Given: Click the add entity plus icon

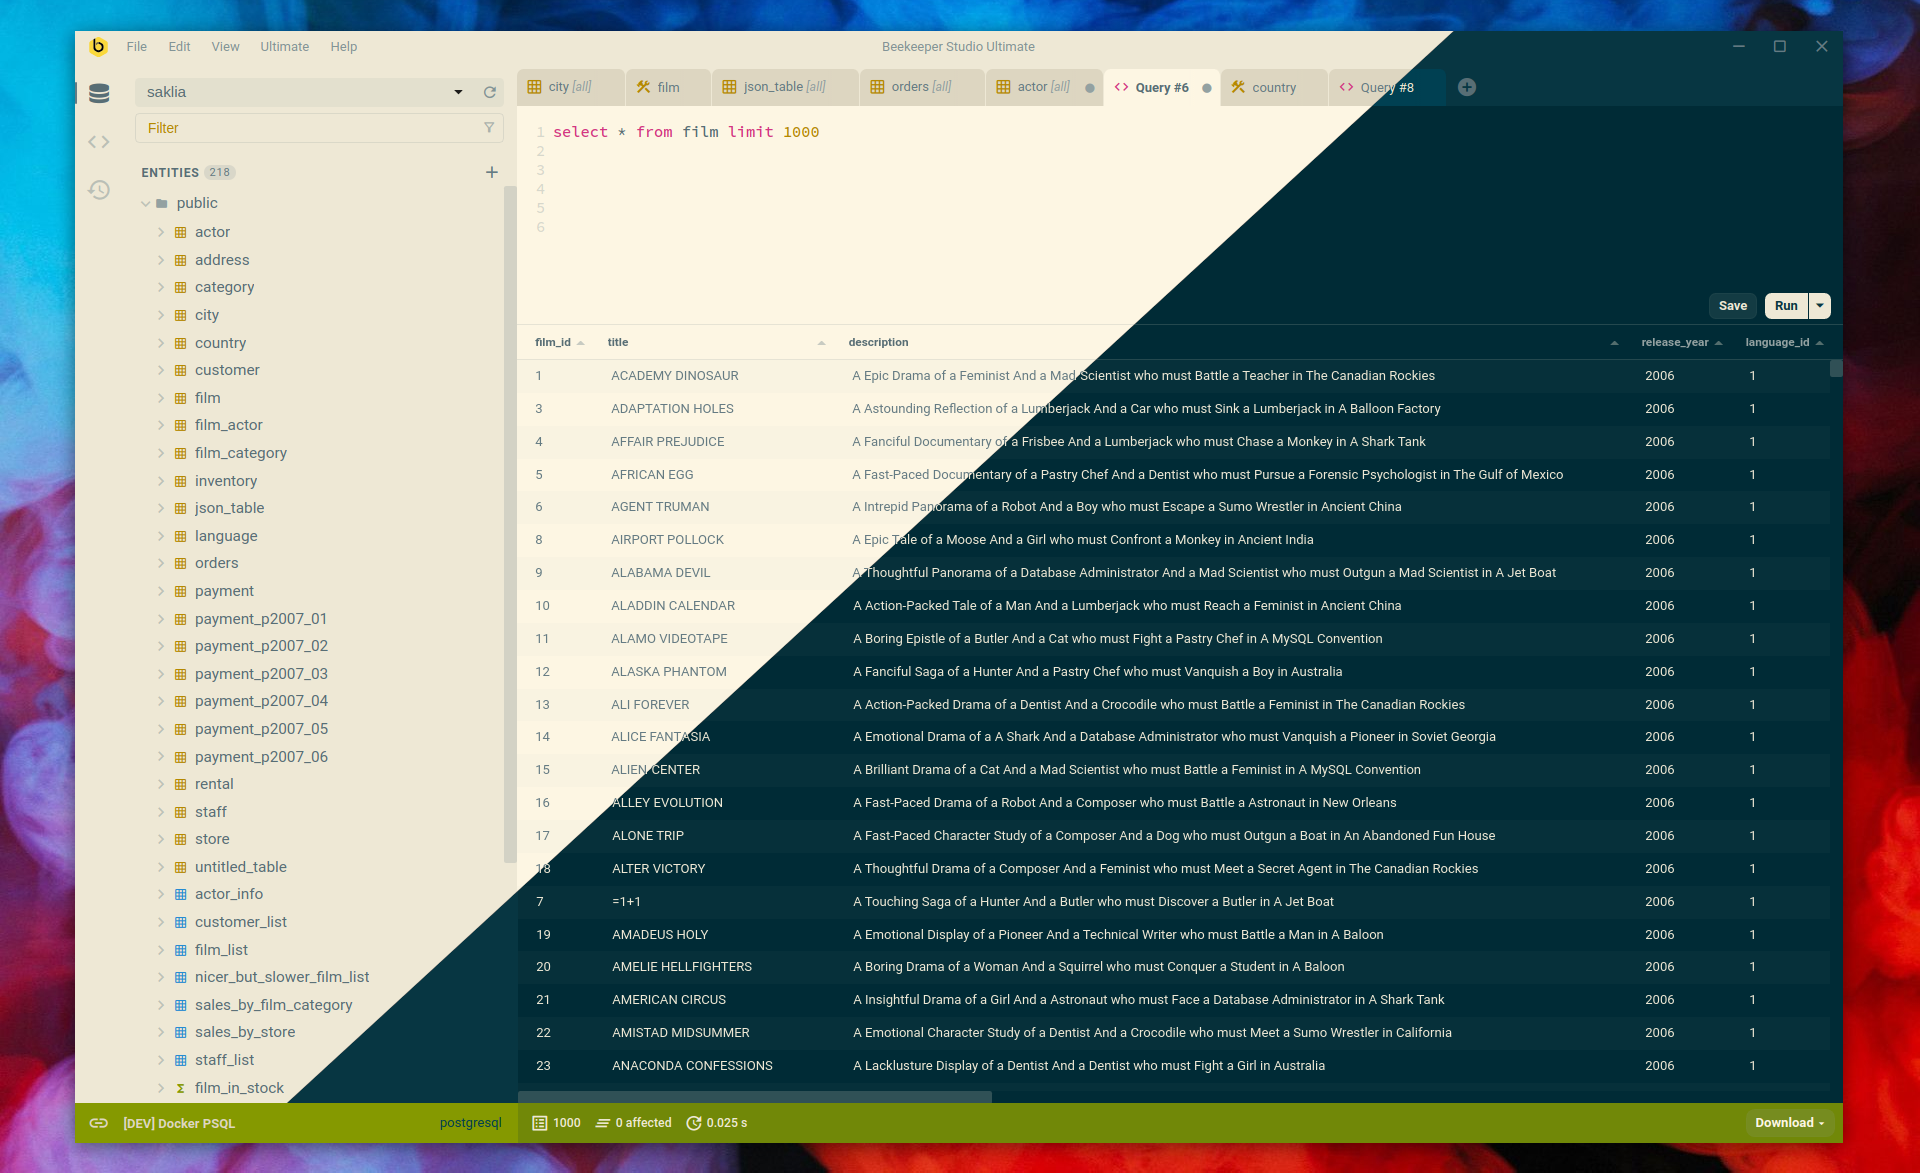Looking at the screenshot, I should 492,171.
